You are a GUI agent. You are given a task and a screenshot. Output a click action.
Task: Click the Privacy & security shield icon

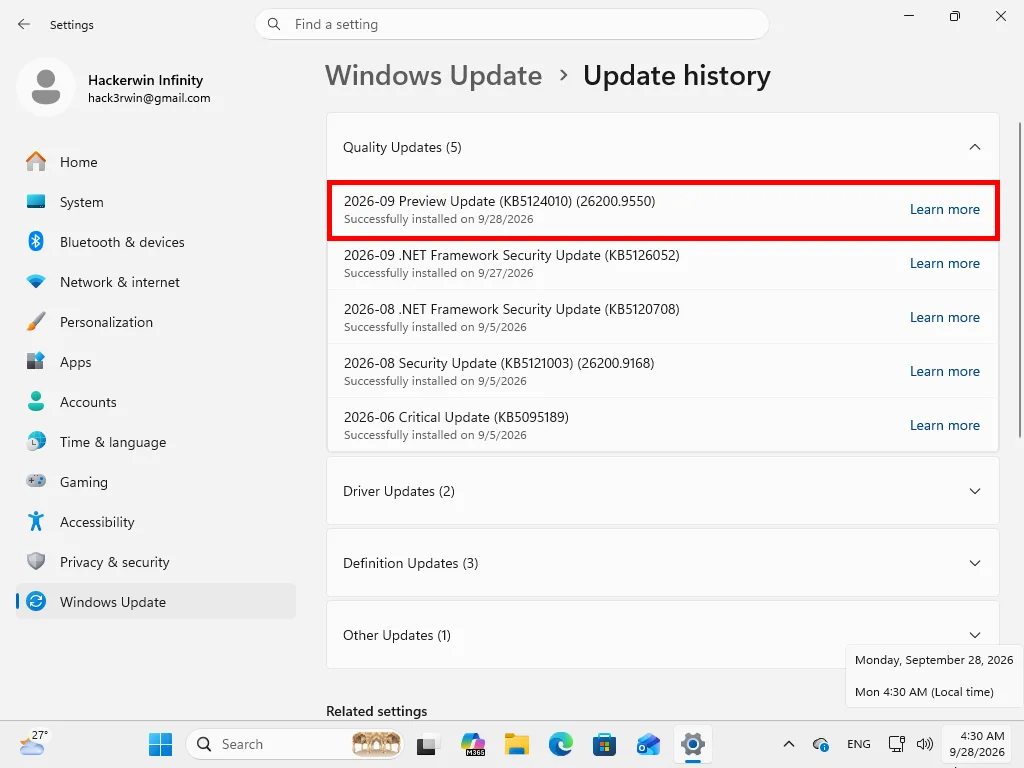pos(36,562)
